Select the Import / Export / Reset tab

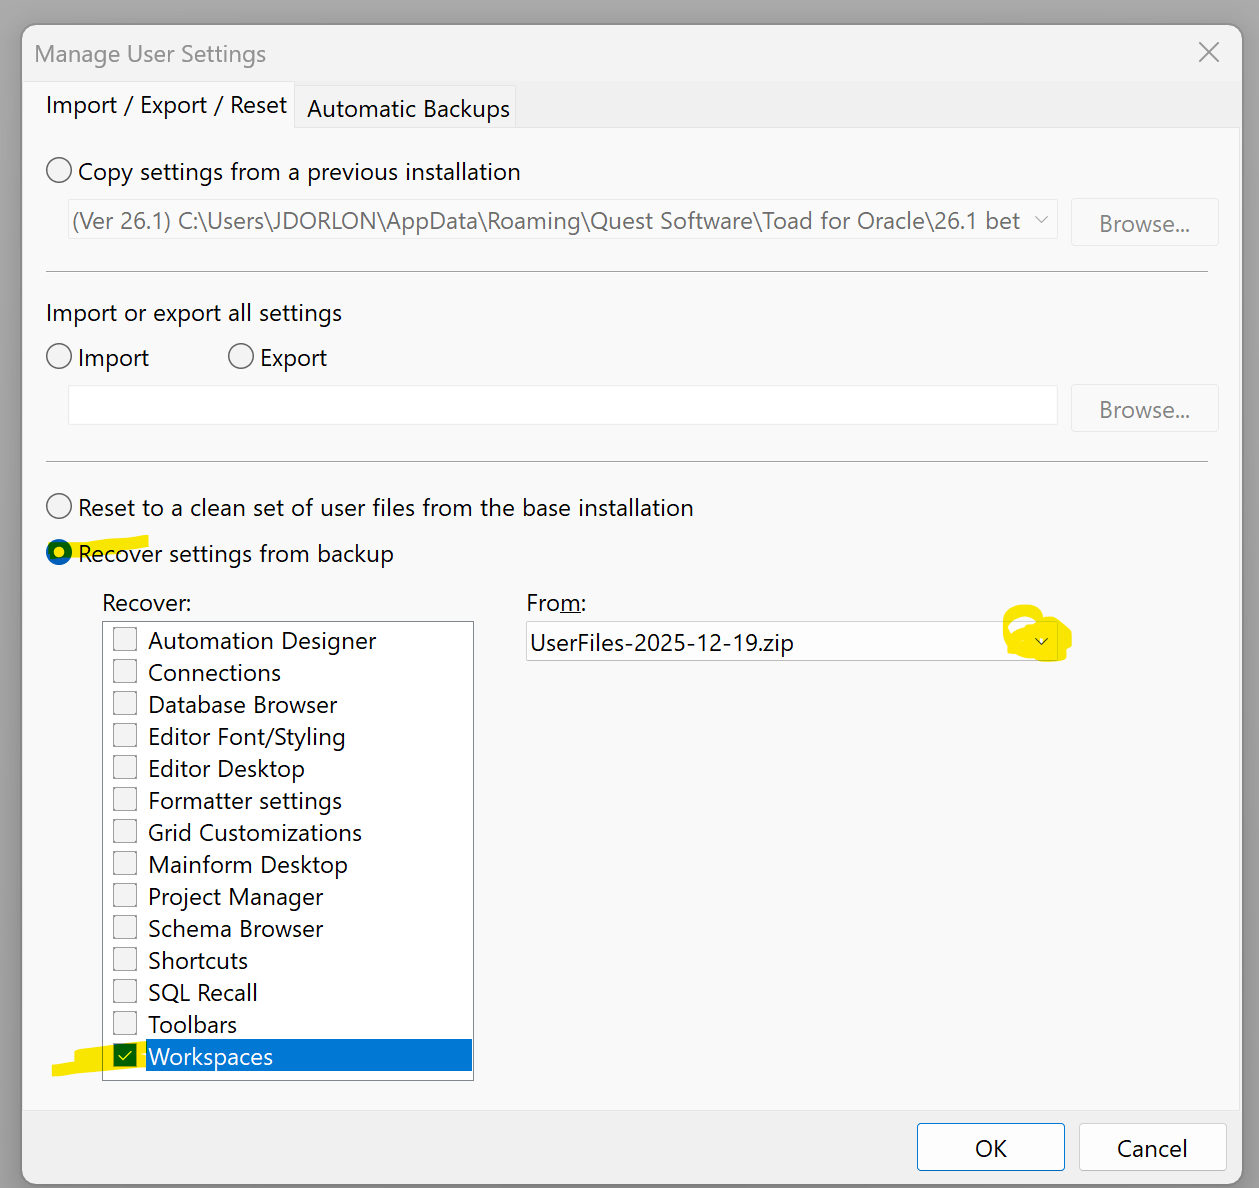(x=166, y=105)
